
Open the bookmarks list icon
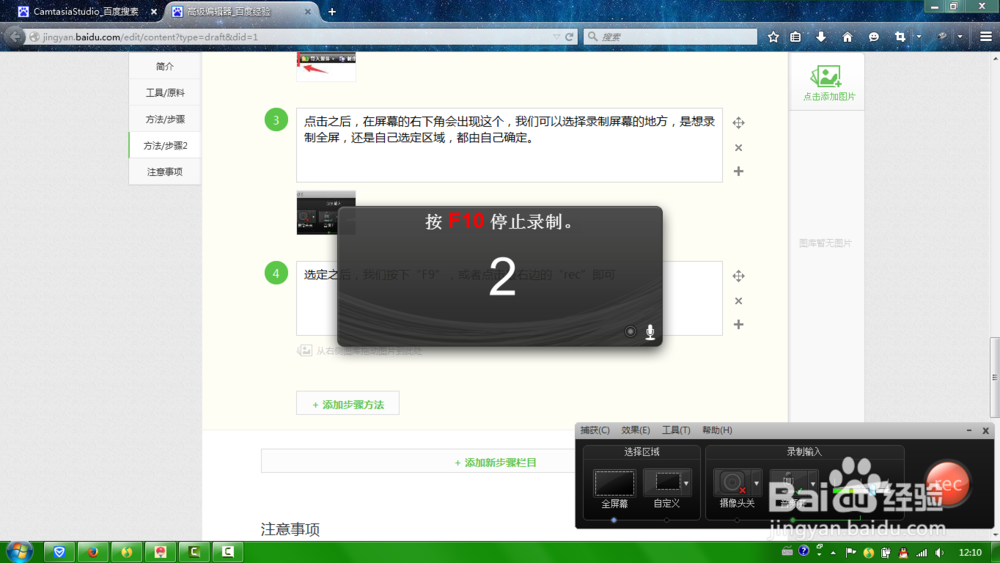795,37
